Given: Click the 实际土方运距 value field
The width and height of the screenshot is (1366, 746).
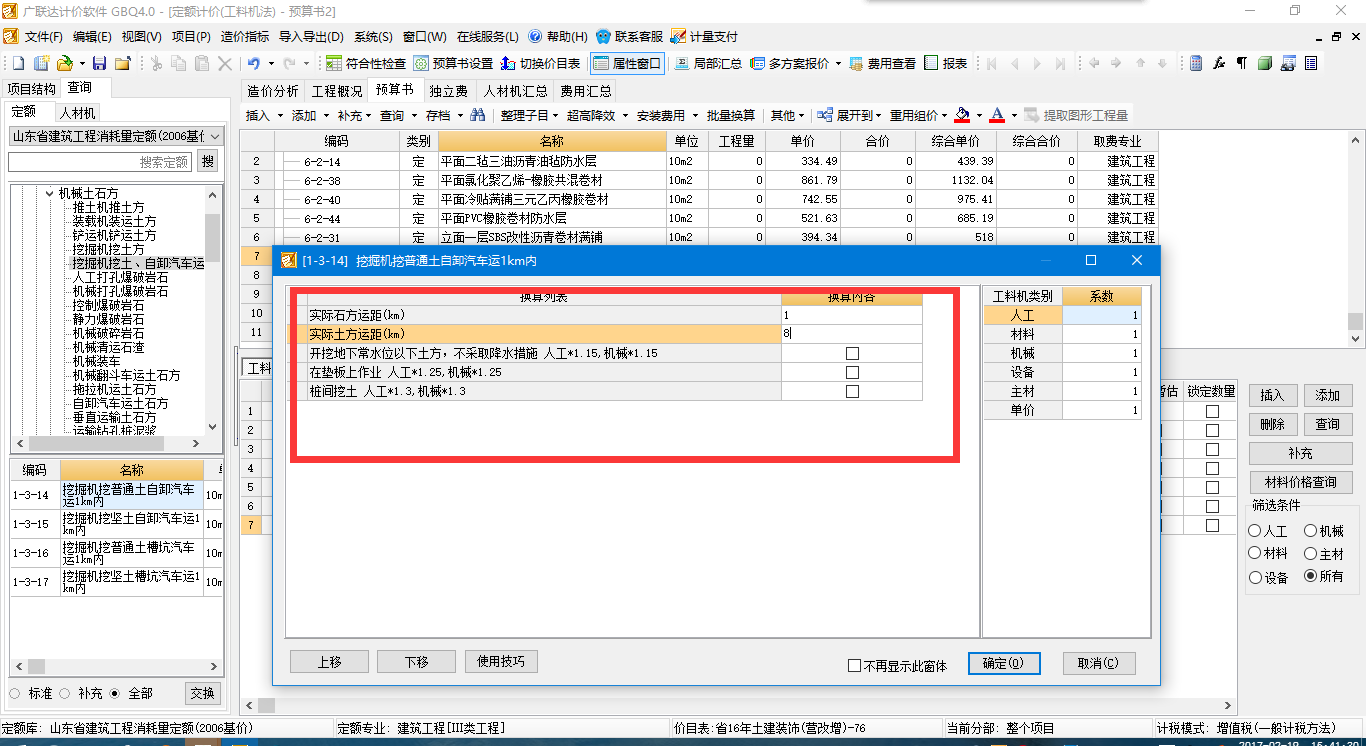Looking at the screenshot, I should coord(852,334).
